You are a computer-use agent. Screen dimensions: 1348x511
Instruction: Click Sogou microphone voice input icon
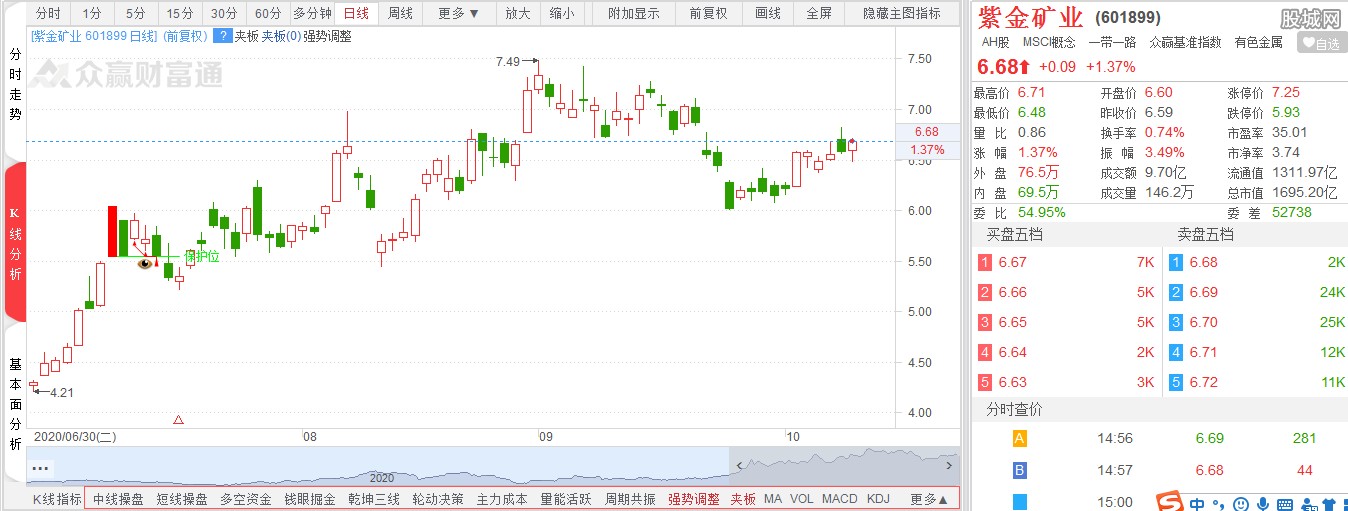(x=1263, y=504)
